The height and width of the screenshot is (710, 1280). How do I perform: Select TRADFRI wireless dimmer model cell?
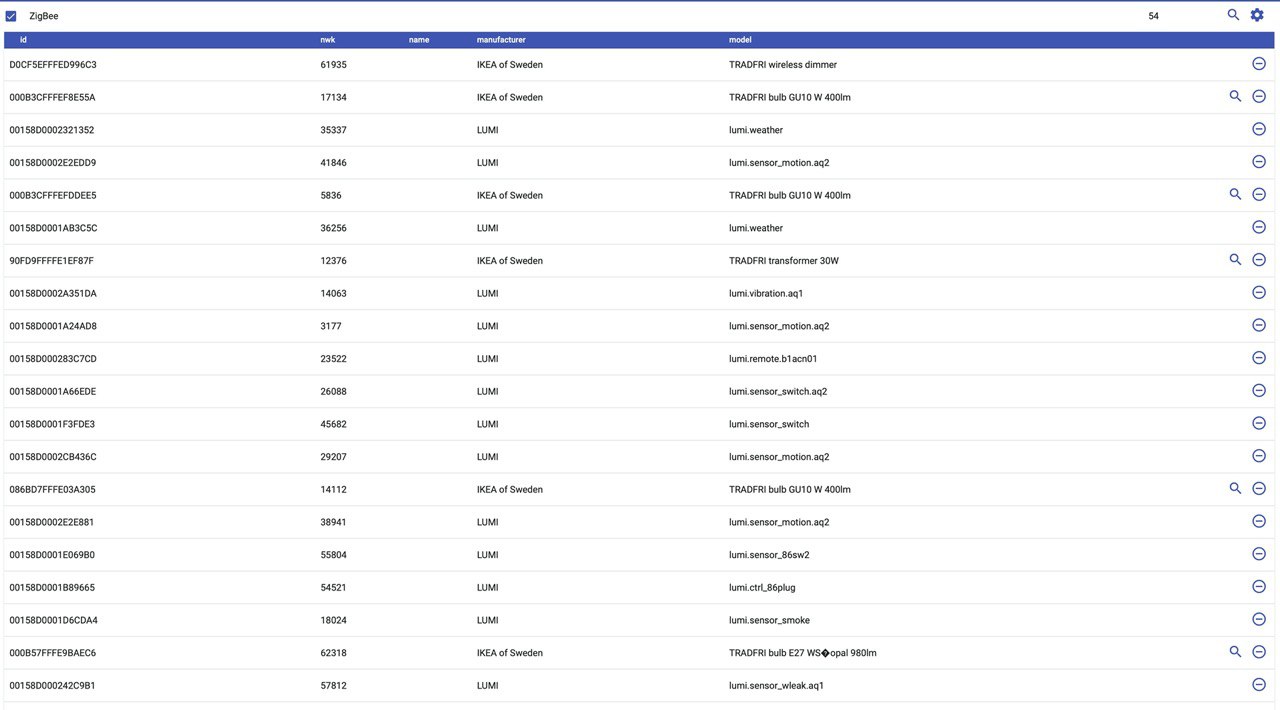click(783, 64)
